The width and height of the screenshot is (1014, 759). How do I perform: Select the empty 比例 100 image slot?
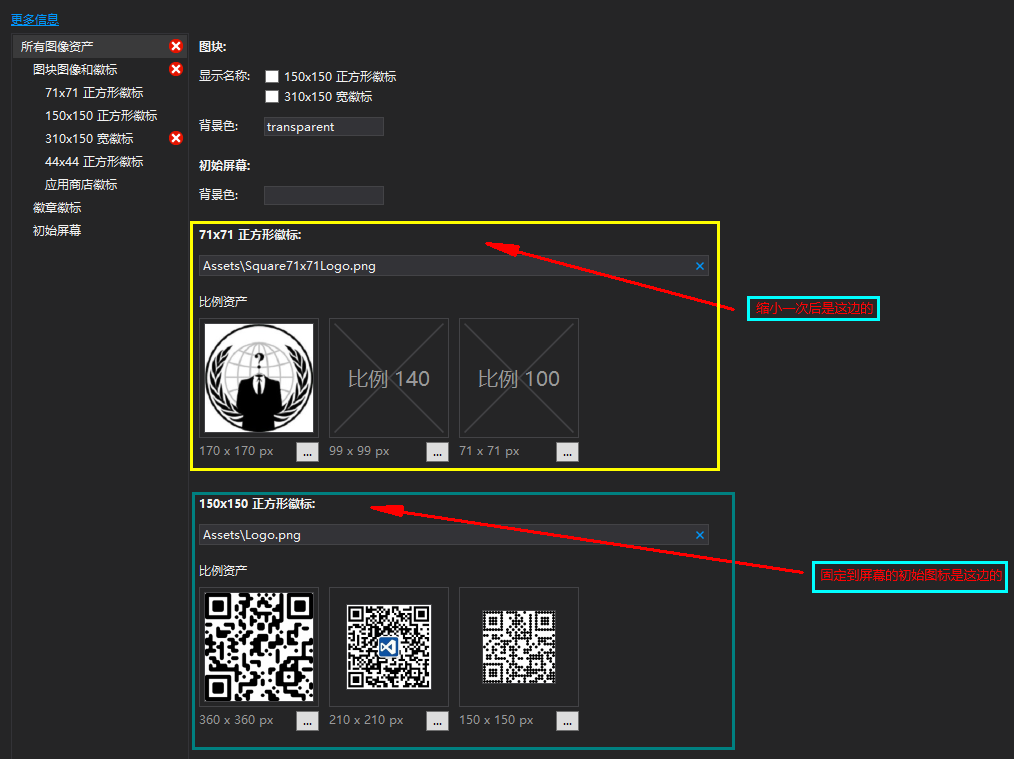[519, 378]
